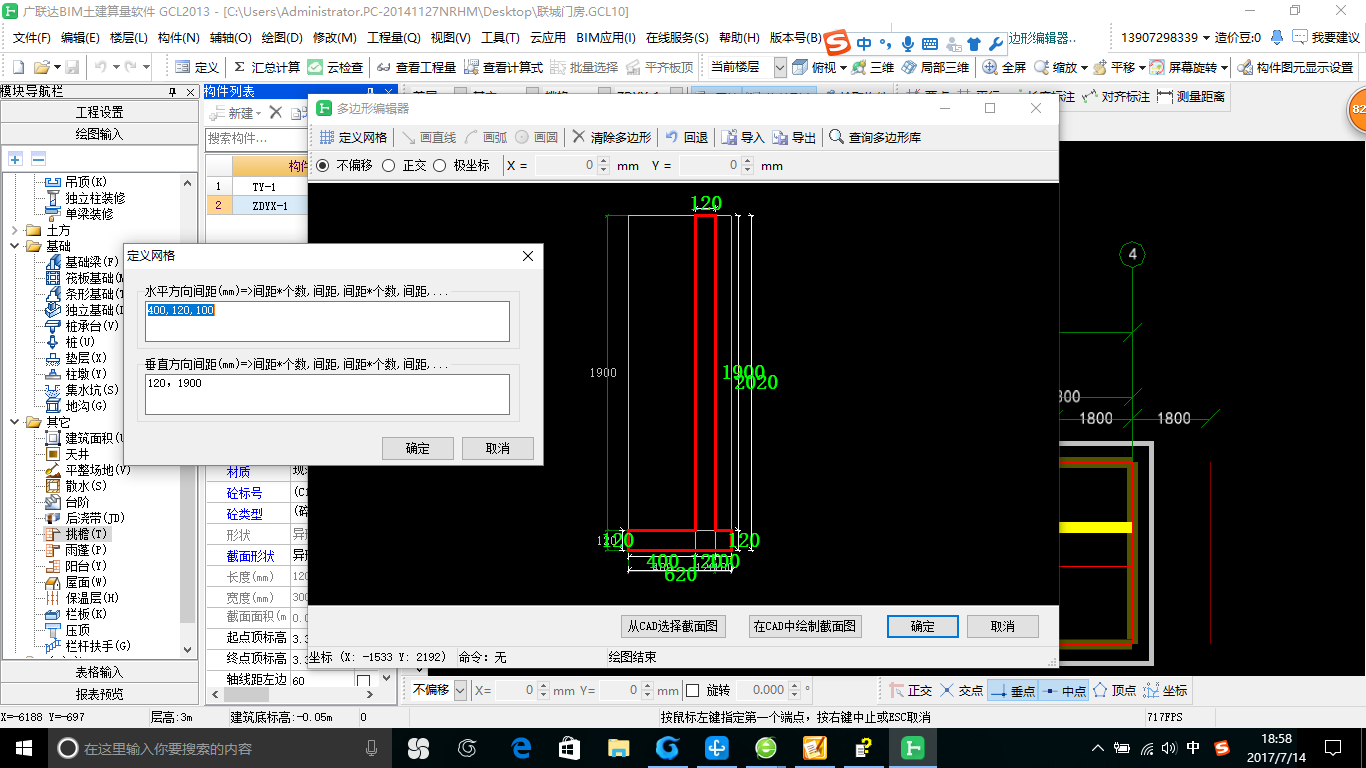
Task: Click 从CAD选择截面图 button
Action: (673, 626)
